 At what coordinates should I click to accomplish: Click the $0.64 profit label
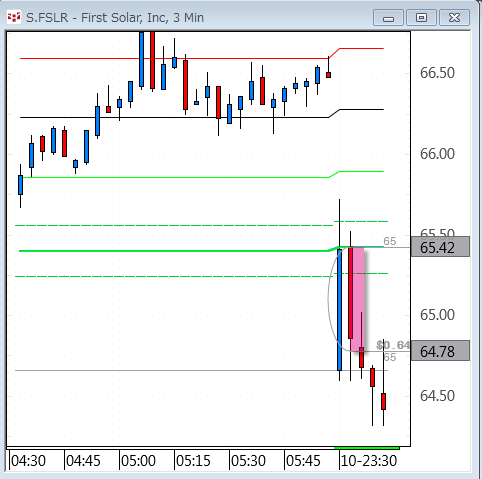393,345
